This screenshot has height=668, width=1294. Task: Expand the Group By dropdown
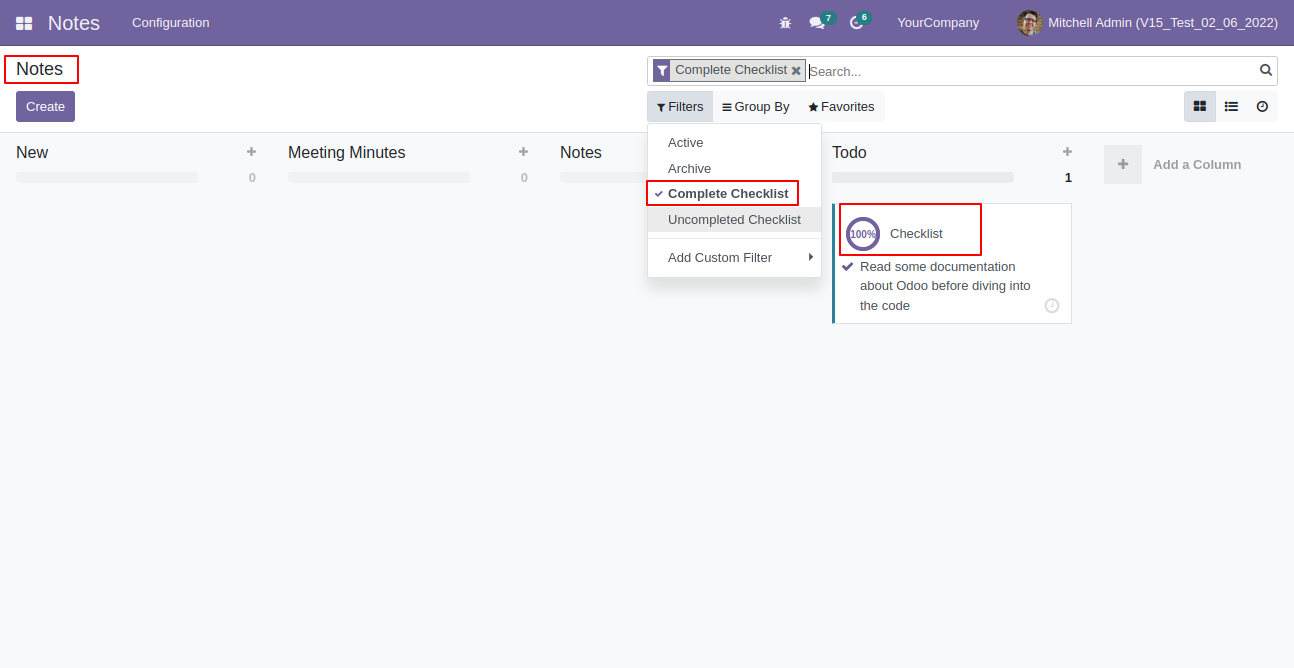[756, 107]
